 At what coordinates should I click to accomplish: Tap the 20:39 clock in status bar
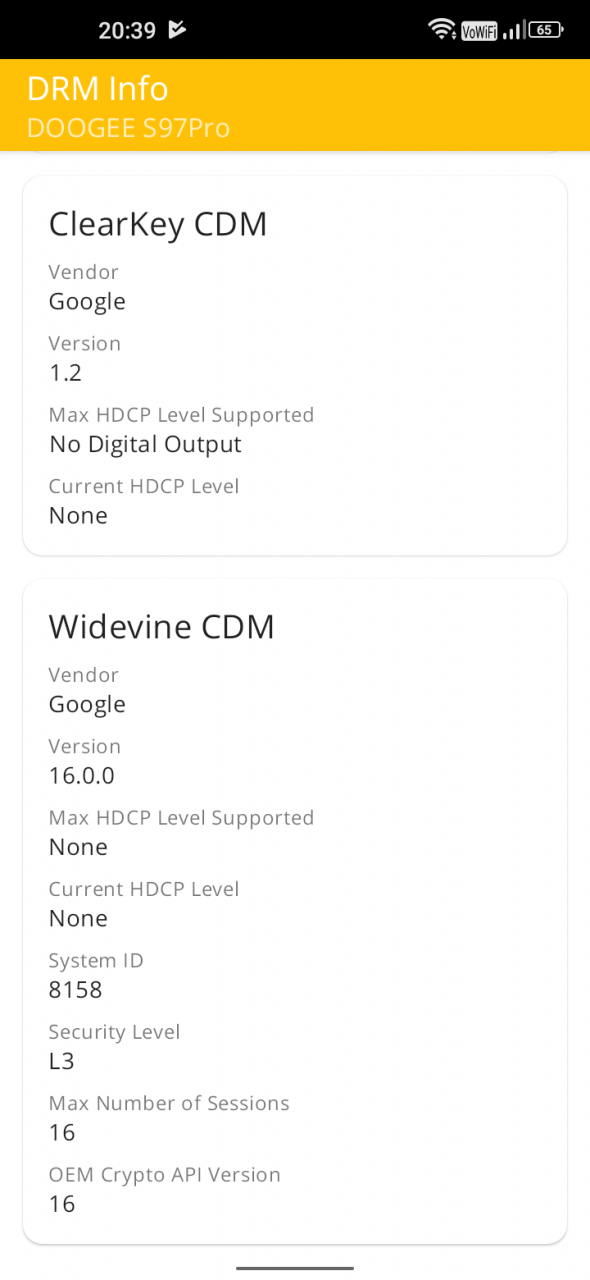[127, 31]
